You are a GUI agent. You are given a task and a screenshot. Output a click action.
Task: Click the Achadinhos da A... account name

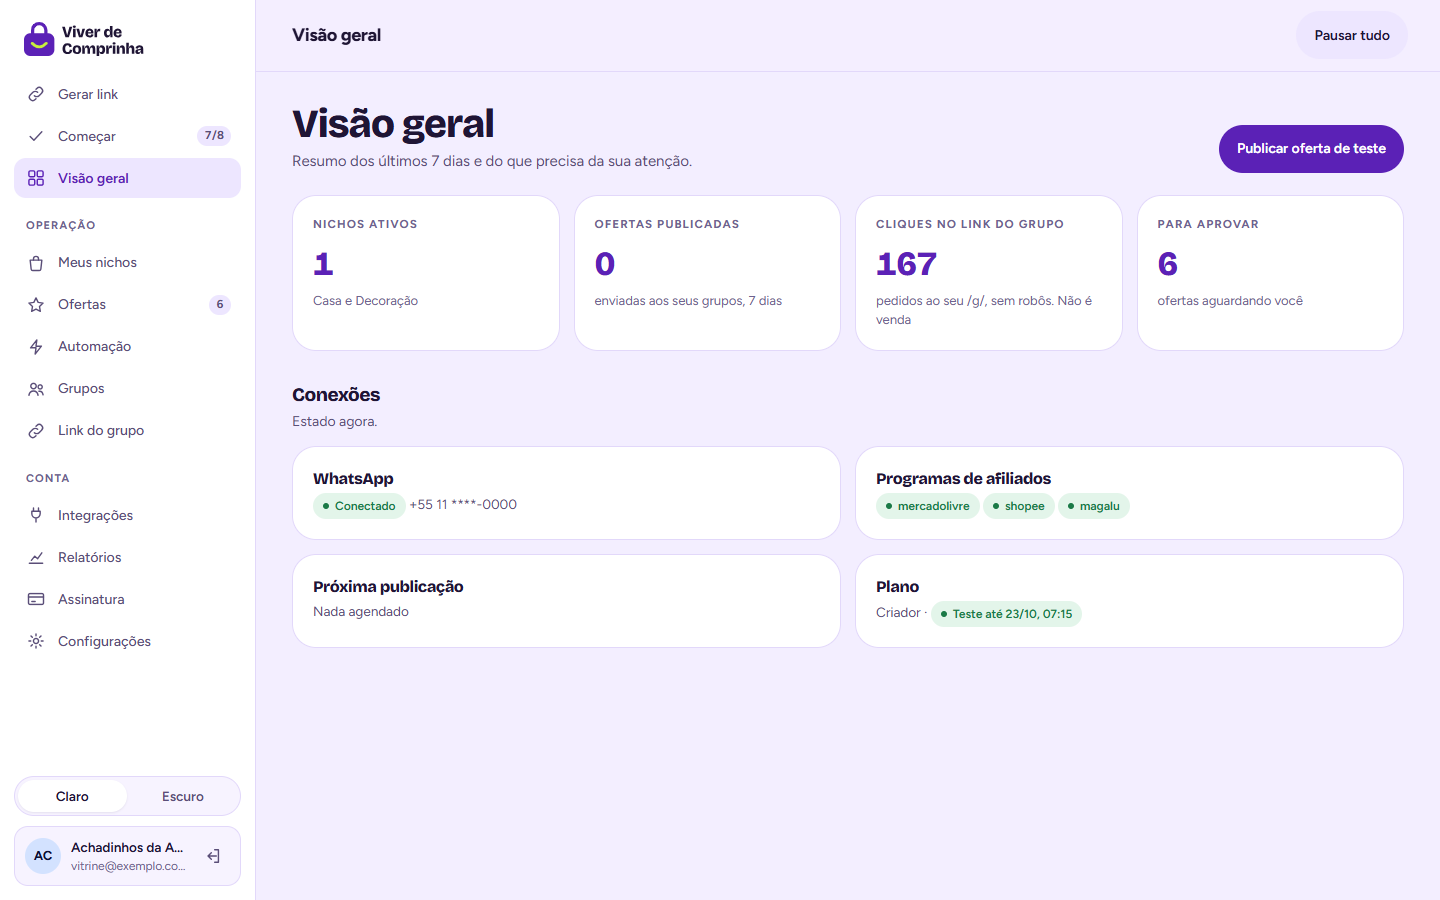(x=127, y=847)
